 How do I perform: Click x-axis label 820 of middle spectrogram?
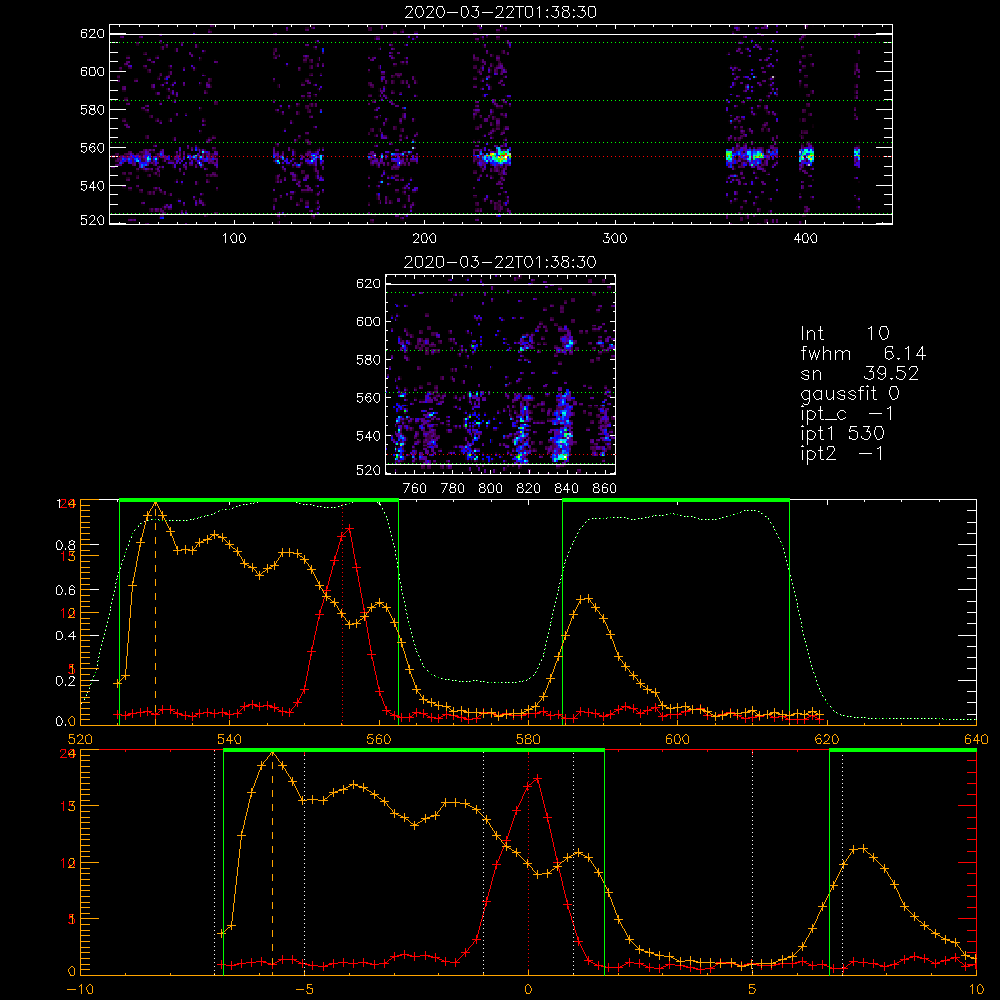529,489
